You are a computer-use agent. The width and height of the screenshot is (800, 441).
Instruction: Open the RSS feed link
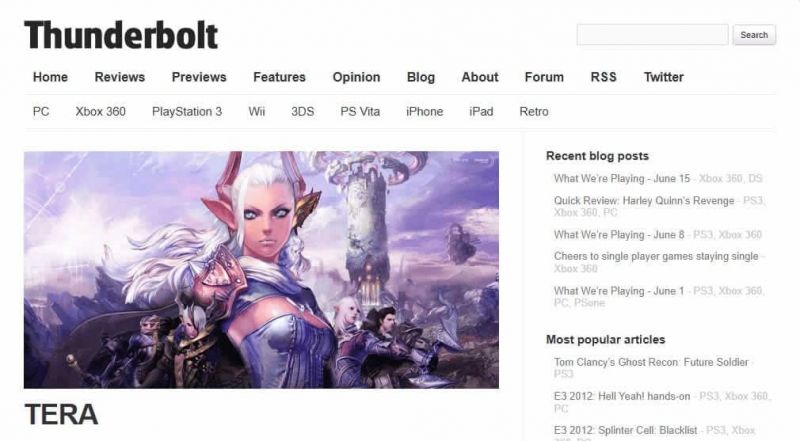point(604,77)
